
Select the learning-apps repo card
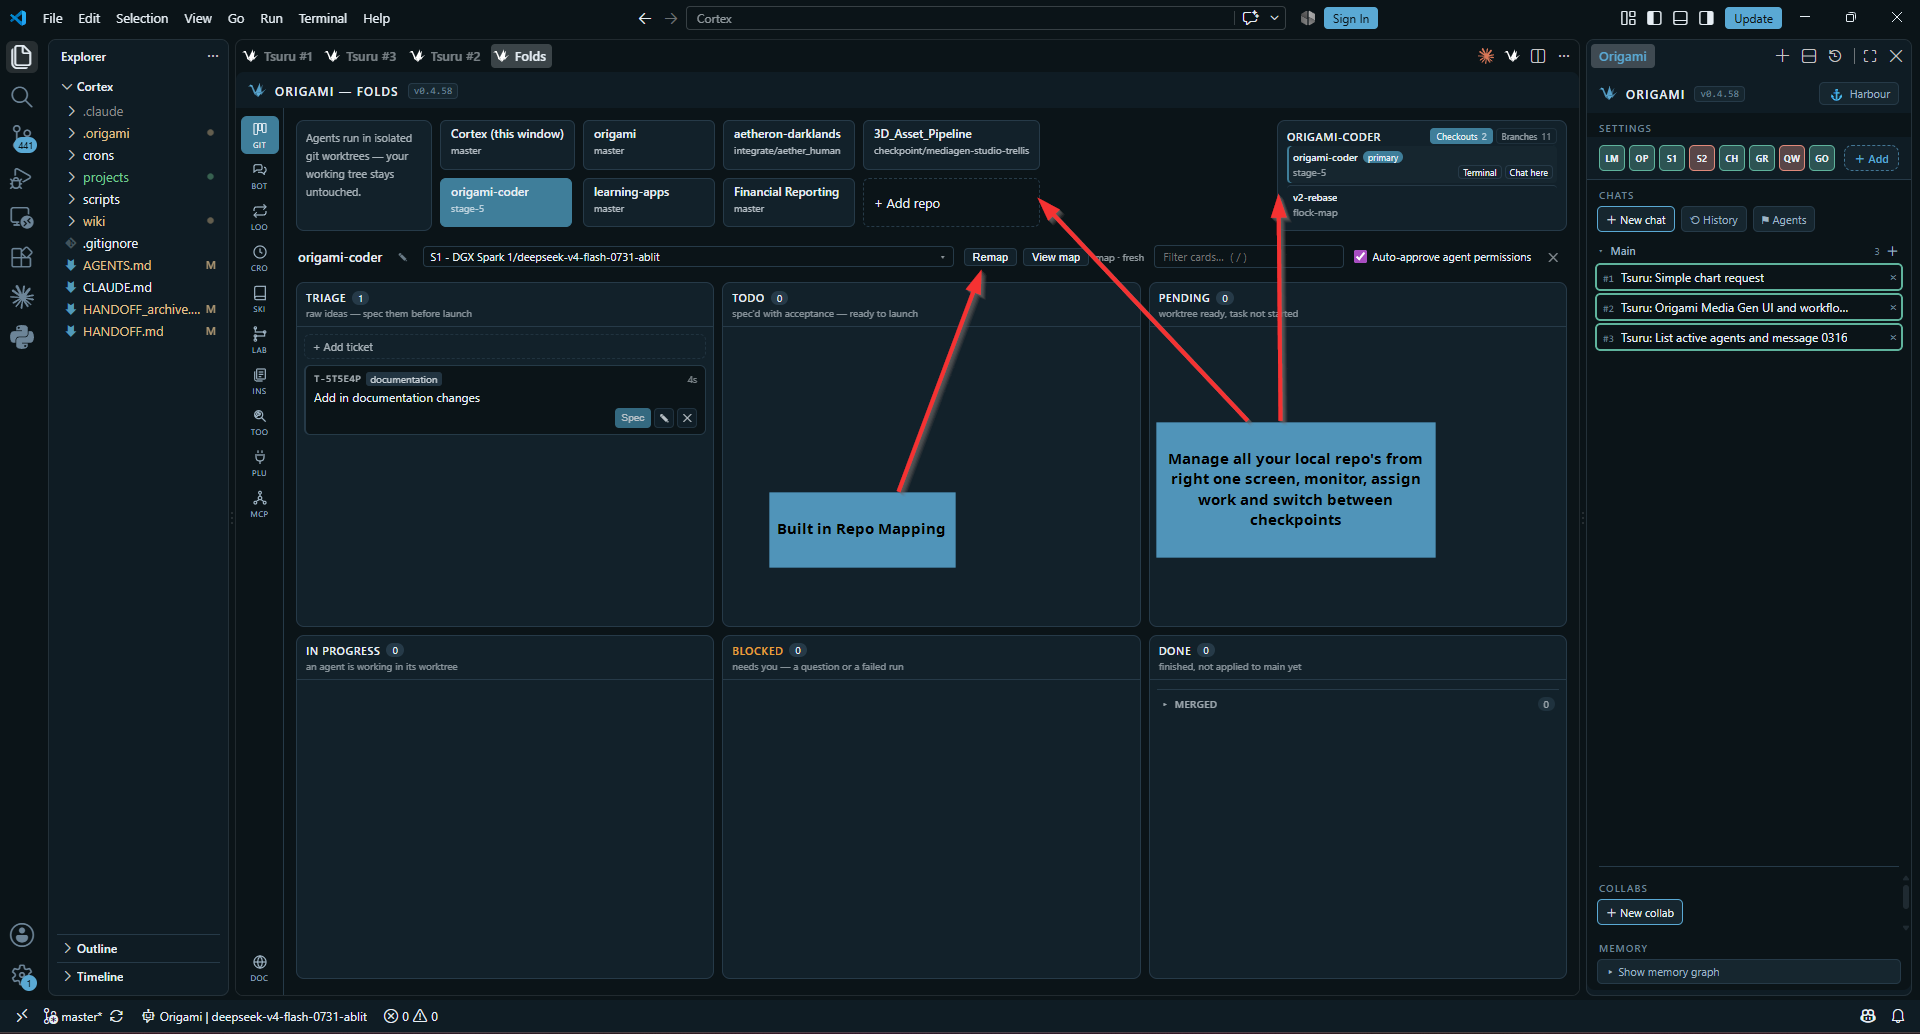(648, 202)
